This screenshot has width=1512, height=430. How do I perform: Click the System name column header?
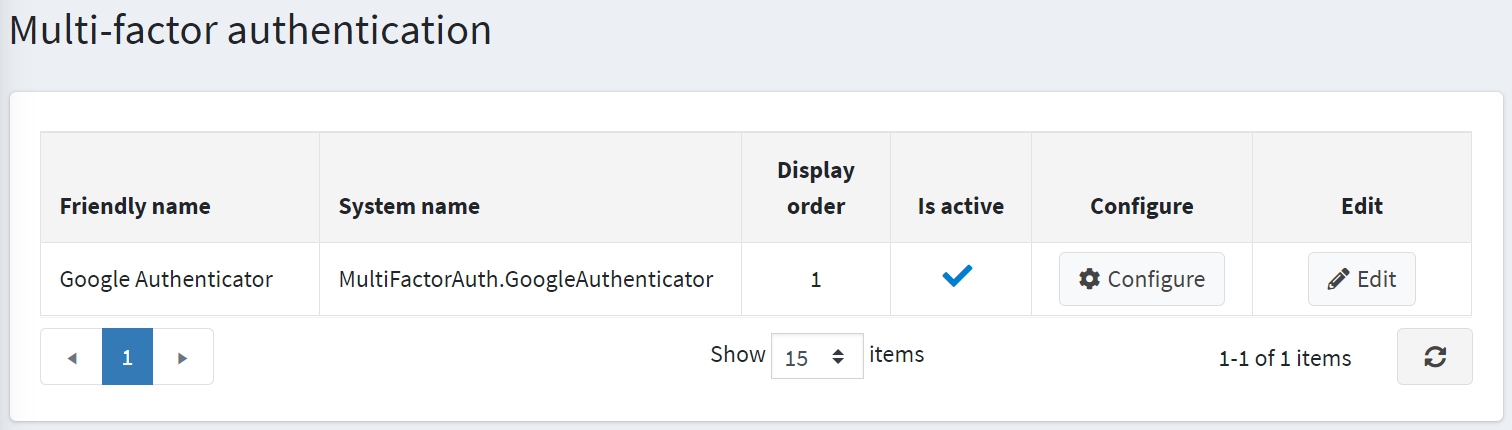click(x=409, y=207)
